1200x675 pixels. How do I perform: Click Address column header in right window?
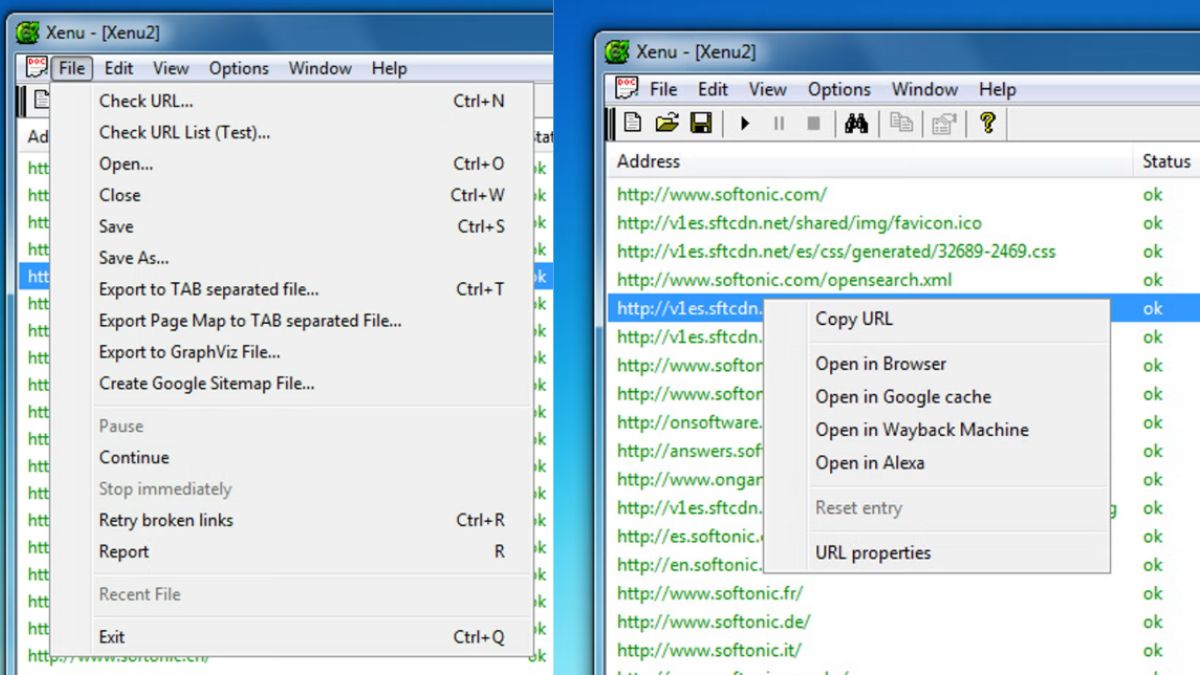point(870,161)
